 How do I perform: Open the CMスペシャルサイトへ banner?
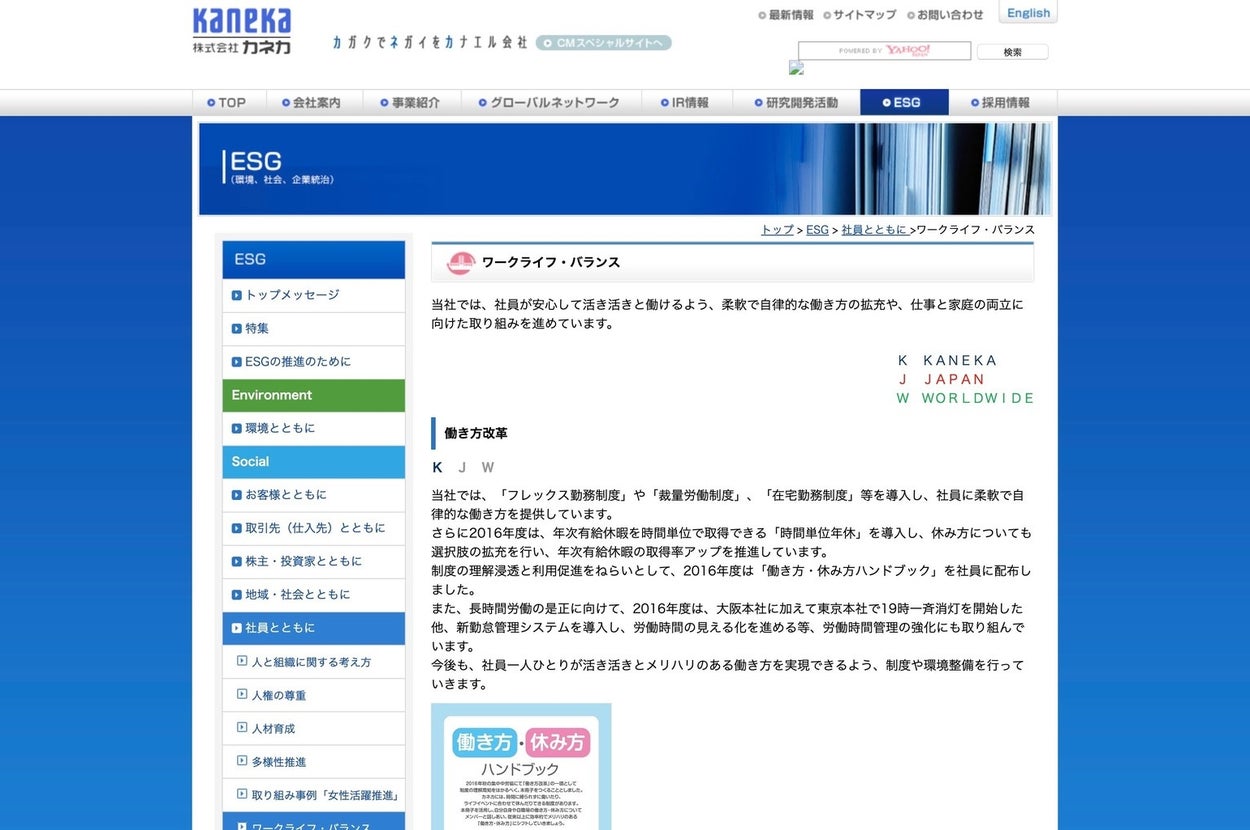603,43
